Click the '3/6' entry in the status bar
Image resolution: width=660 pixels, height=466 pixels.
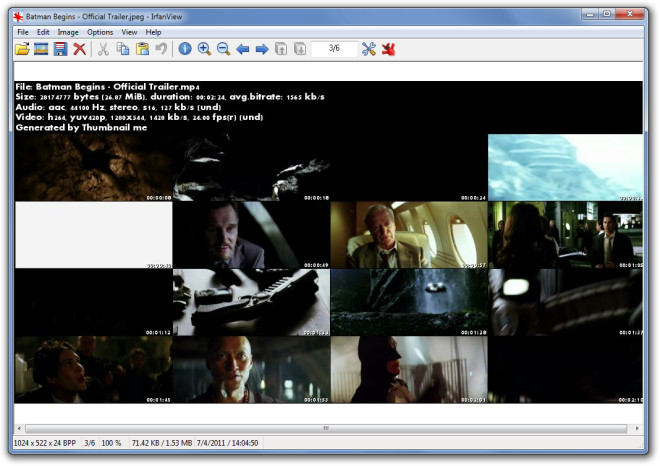(x=89, y=443)
